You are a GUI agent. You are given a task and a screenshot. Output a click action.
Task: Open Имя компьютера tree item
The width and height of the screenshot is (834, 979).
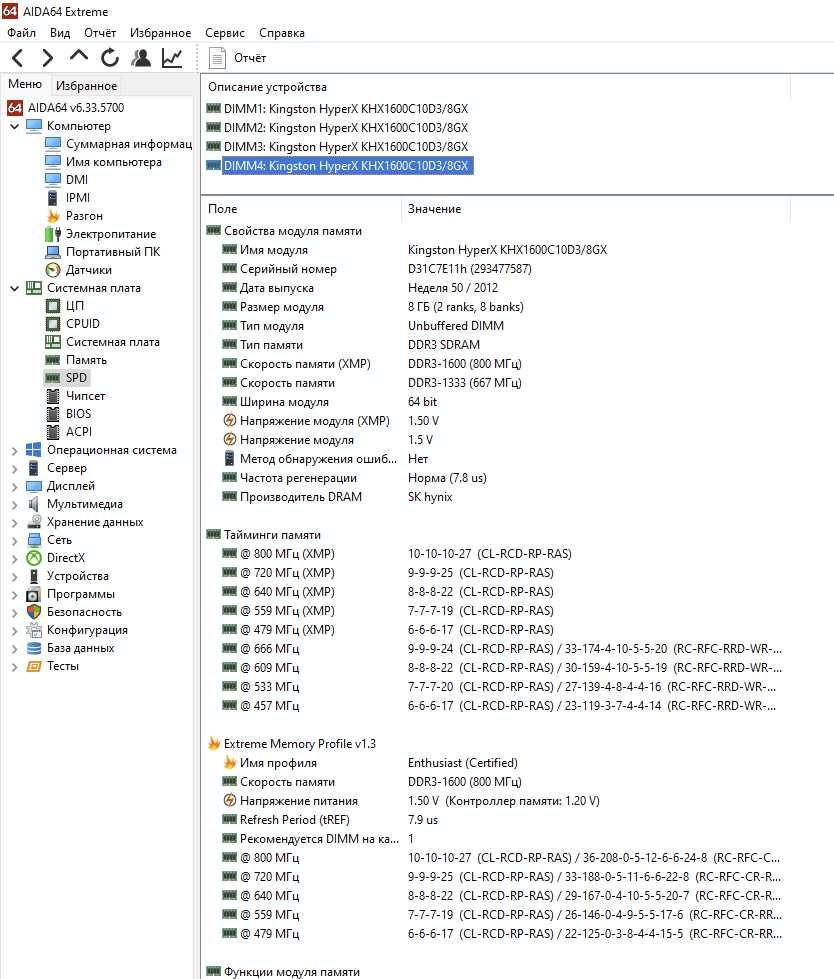tap(104, 162)
